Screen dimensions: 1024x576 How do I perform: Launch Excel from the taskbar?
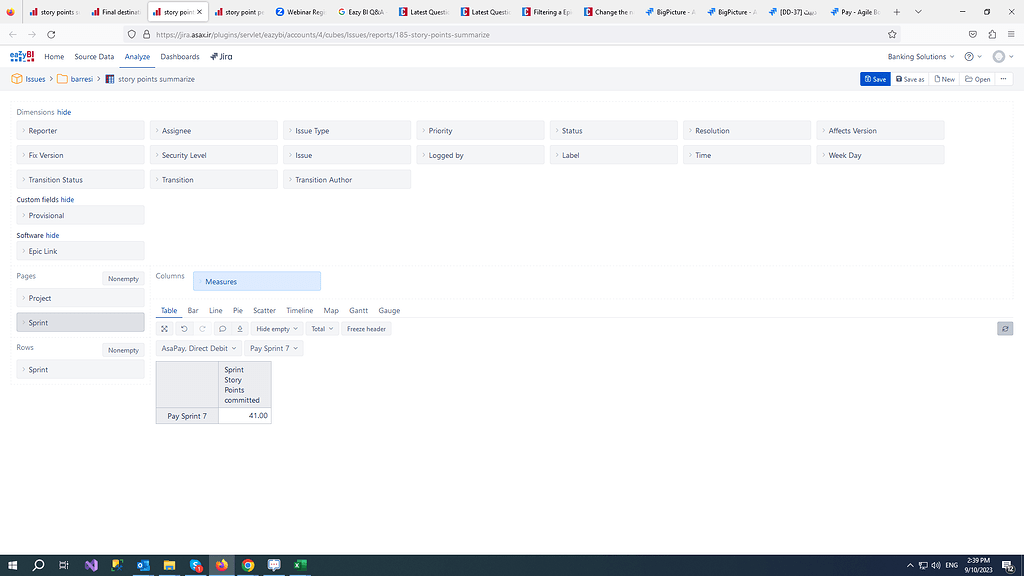[x=299, y=564]
